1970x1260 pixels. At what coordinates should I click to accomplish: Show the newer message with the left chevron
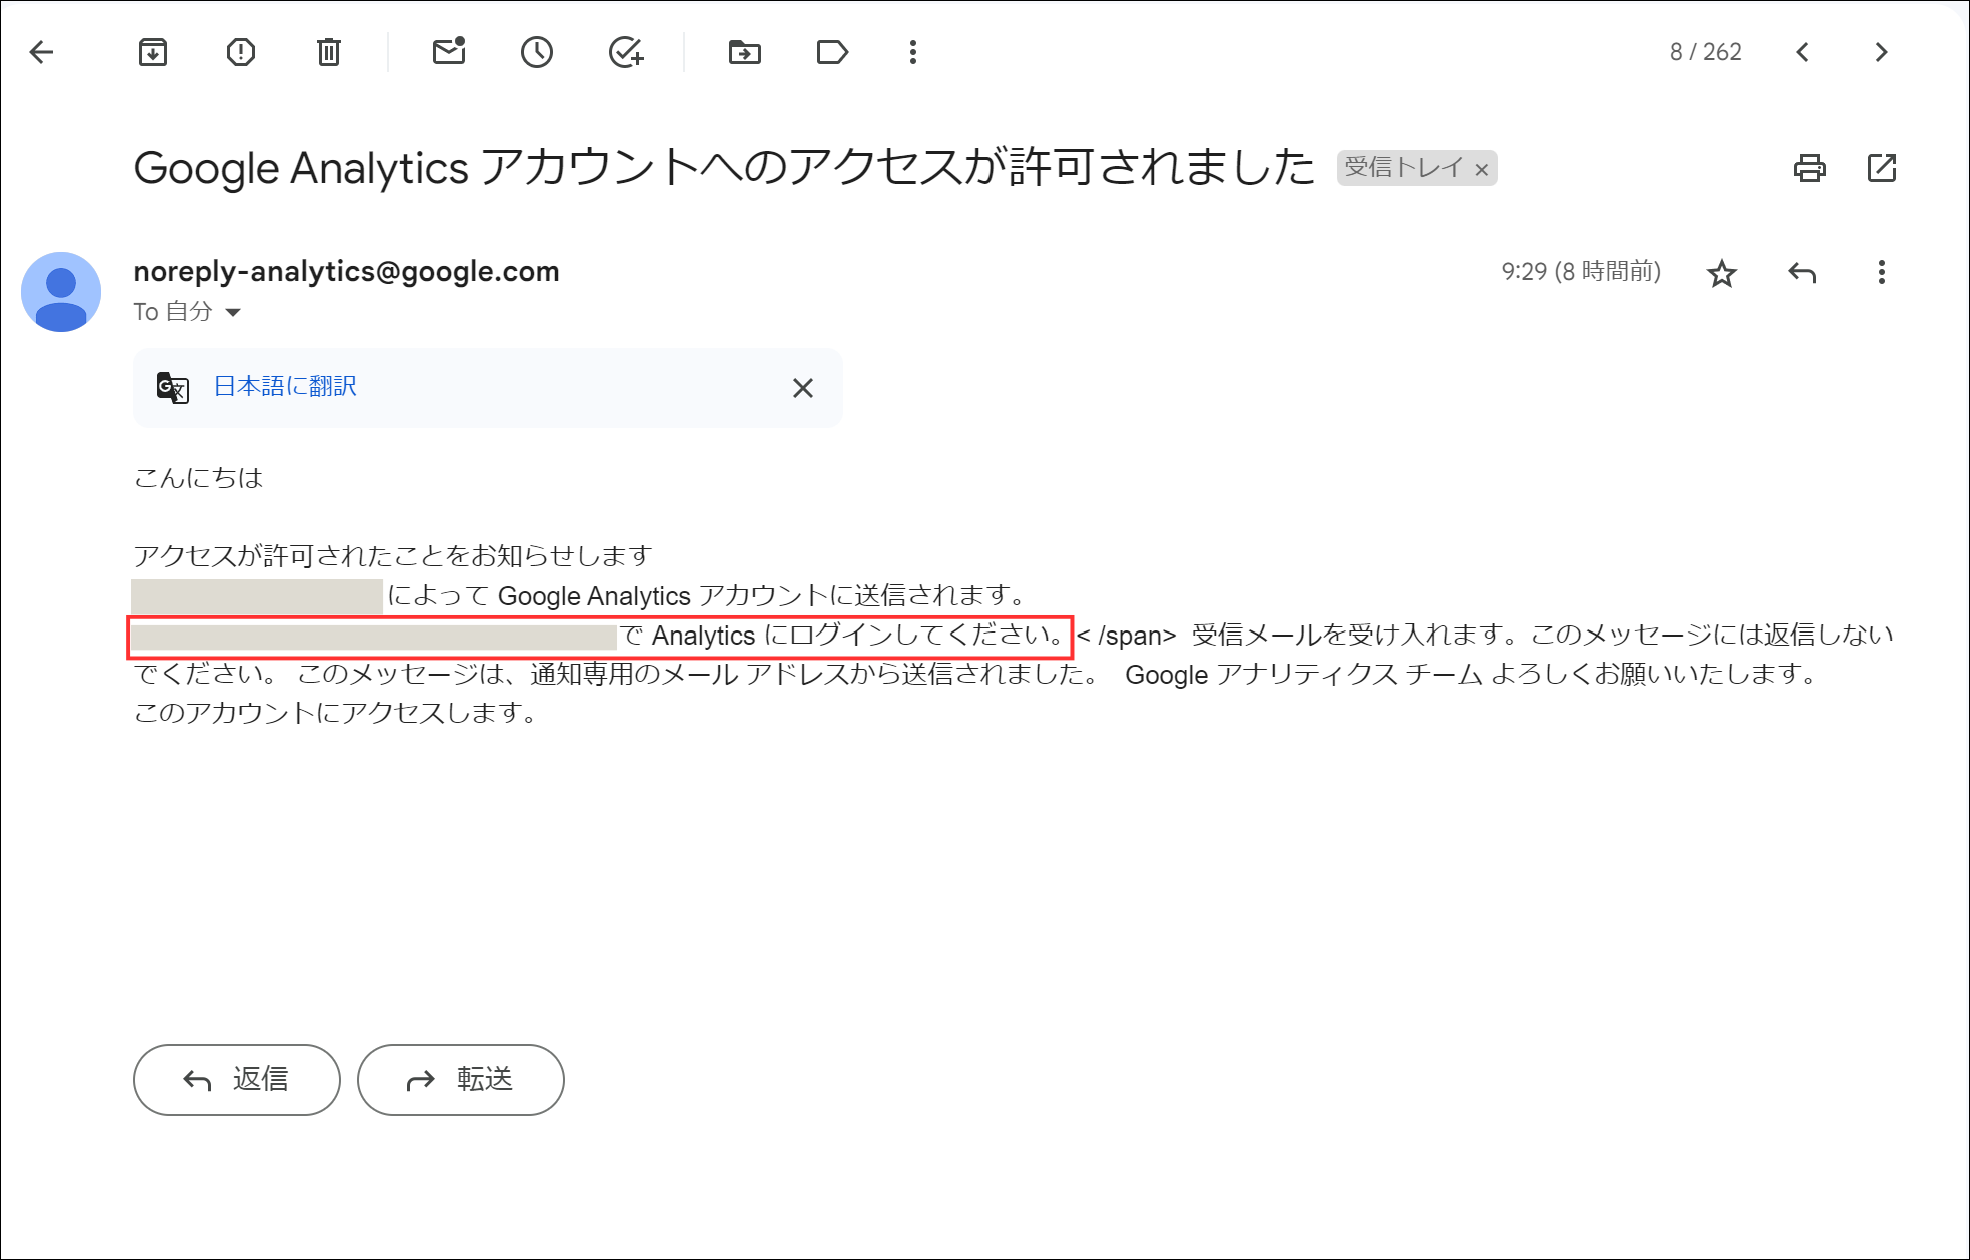tap(1803, 52)
